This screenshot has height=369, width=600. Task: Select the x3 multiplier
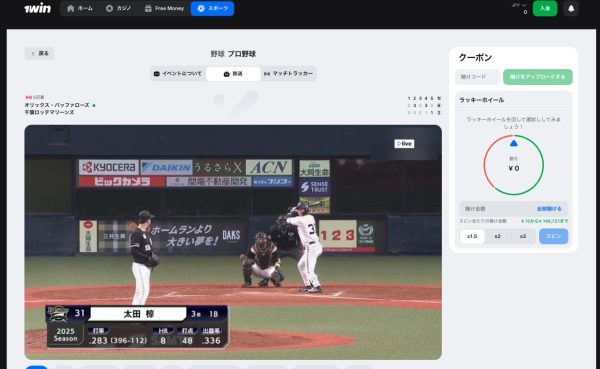click(523, 236)
